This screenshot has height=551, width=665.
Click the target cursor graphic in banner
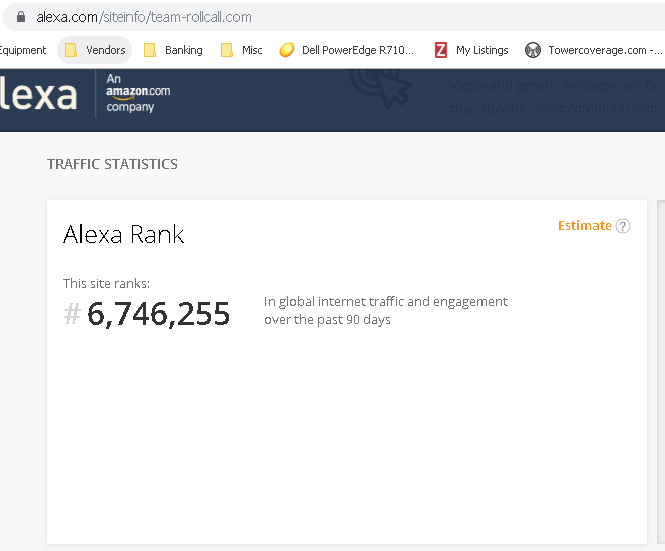tap(380, 89)
